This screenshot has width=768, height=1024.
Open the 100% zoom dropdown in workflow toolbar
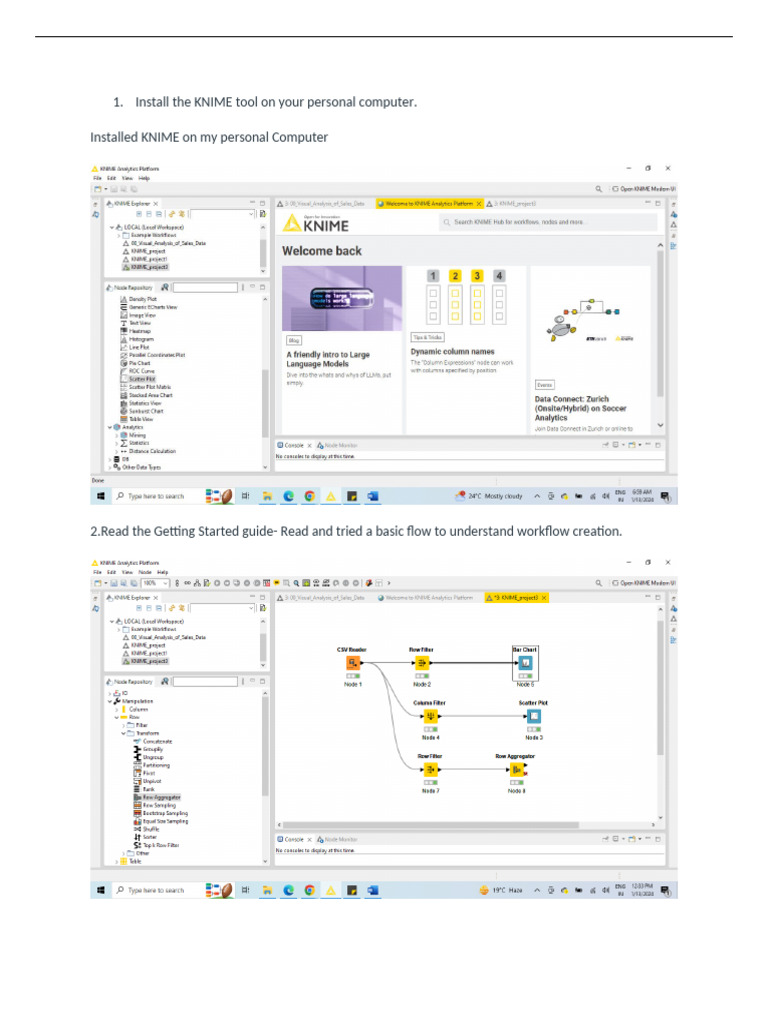click(x=166, y=583)
